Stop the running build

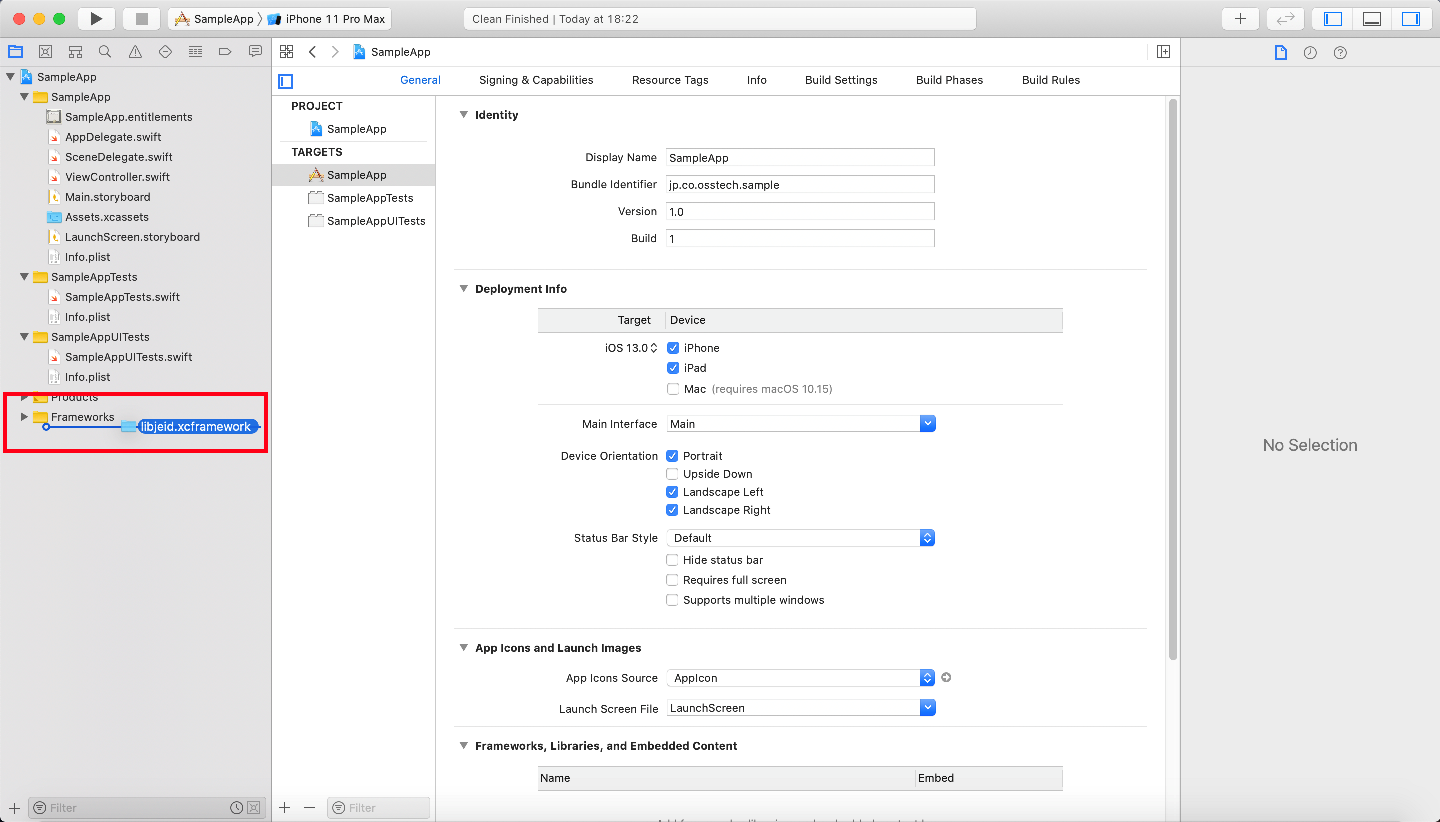(141, 19)
